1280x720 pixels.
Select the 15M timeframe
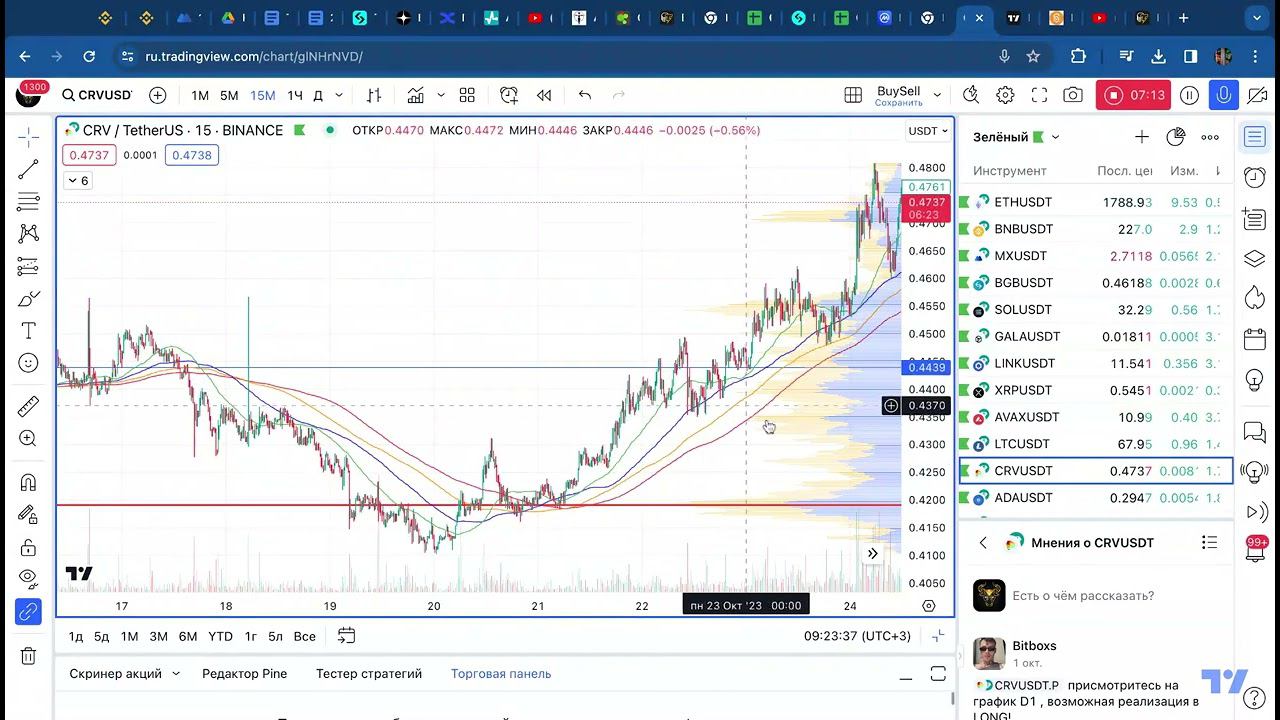262,95
